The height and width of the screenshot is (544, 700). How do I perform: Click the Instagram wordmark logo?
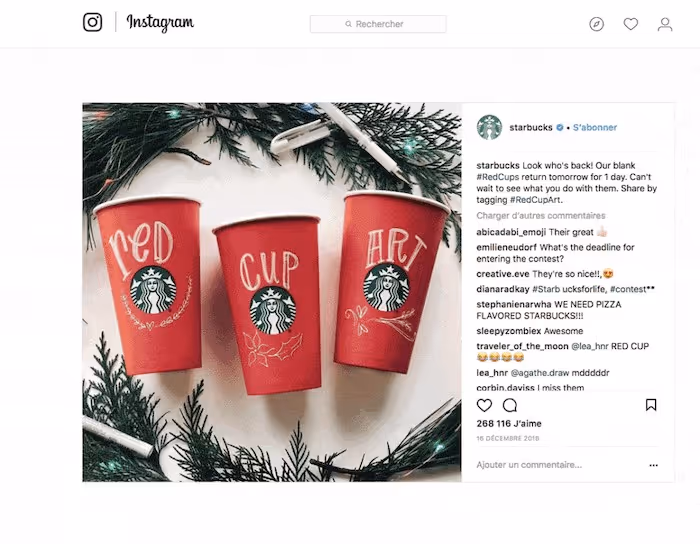160,22
